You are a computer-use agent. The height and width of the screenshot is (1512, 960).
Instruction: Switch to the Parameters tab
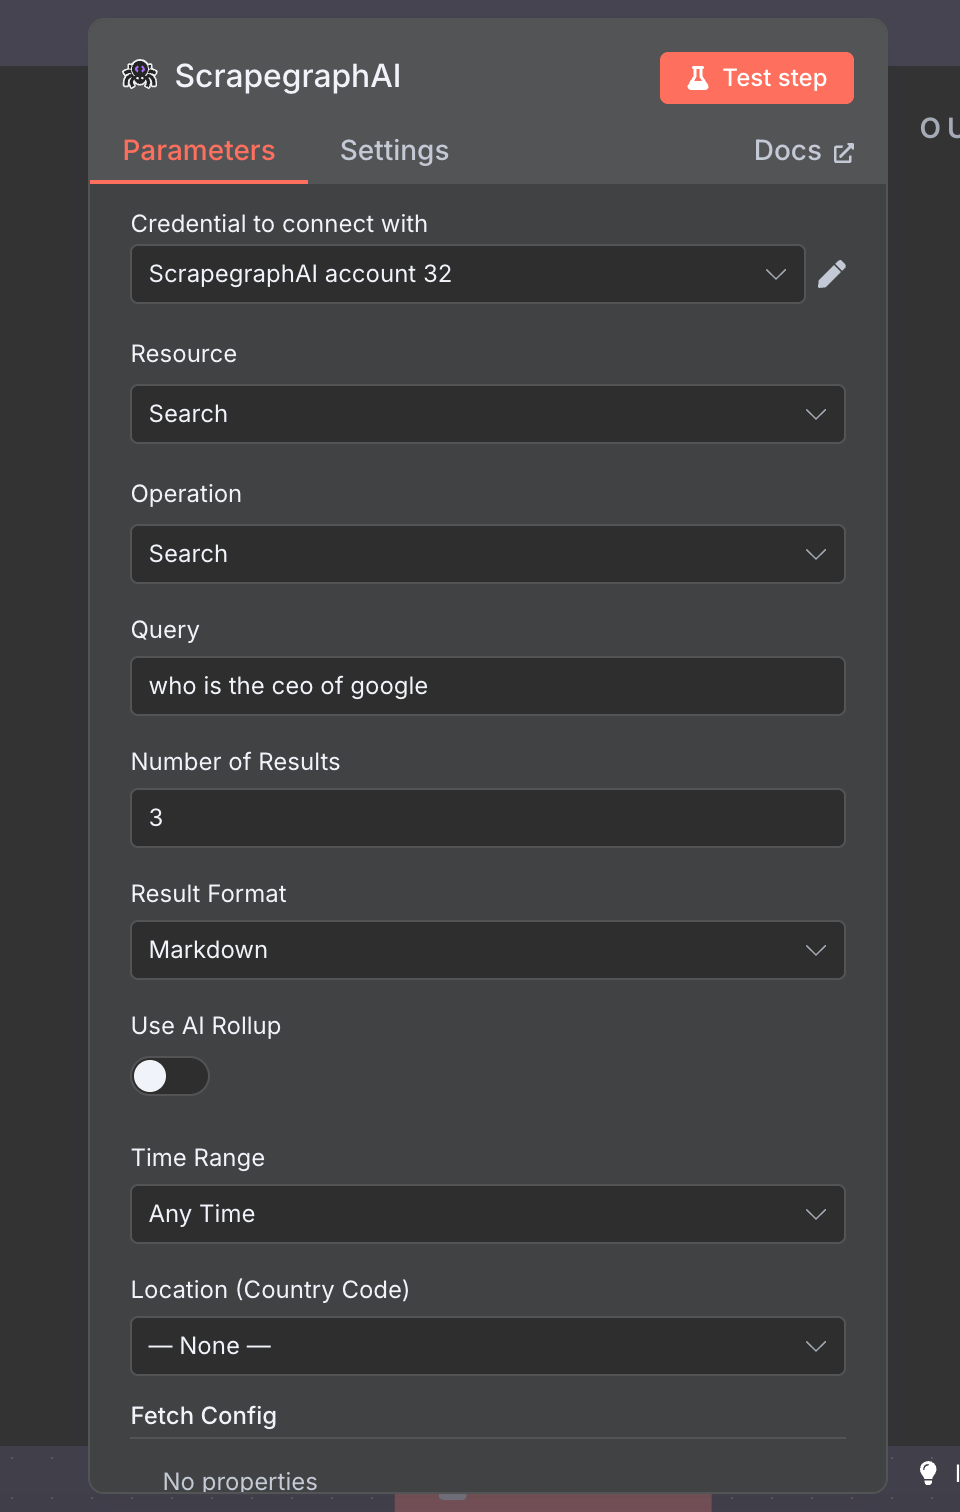pos(199,151)
